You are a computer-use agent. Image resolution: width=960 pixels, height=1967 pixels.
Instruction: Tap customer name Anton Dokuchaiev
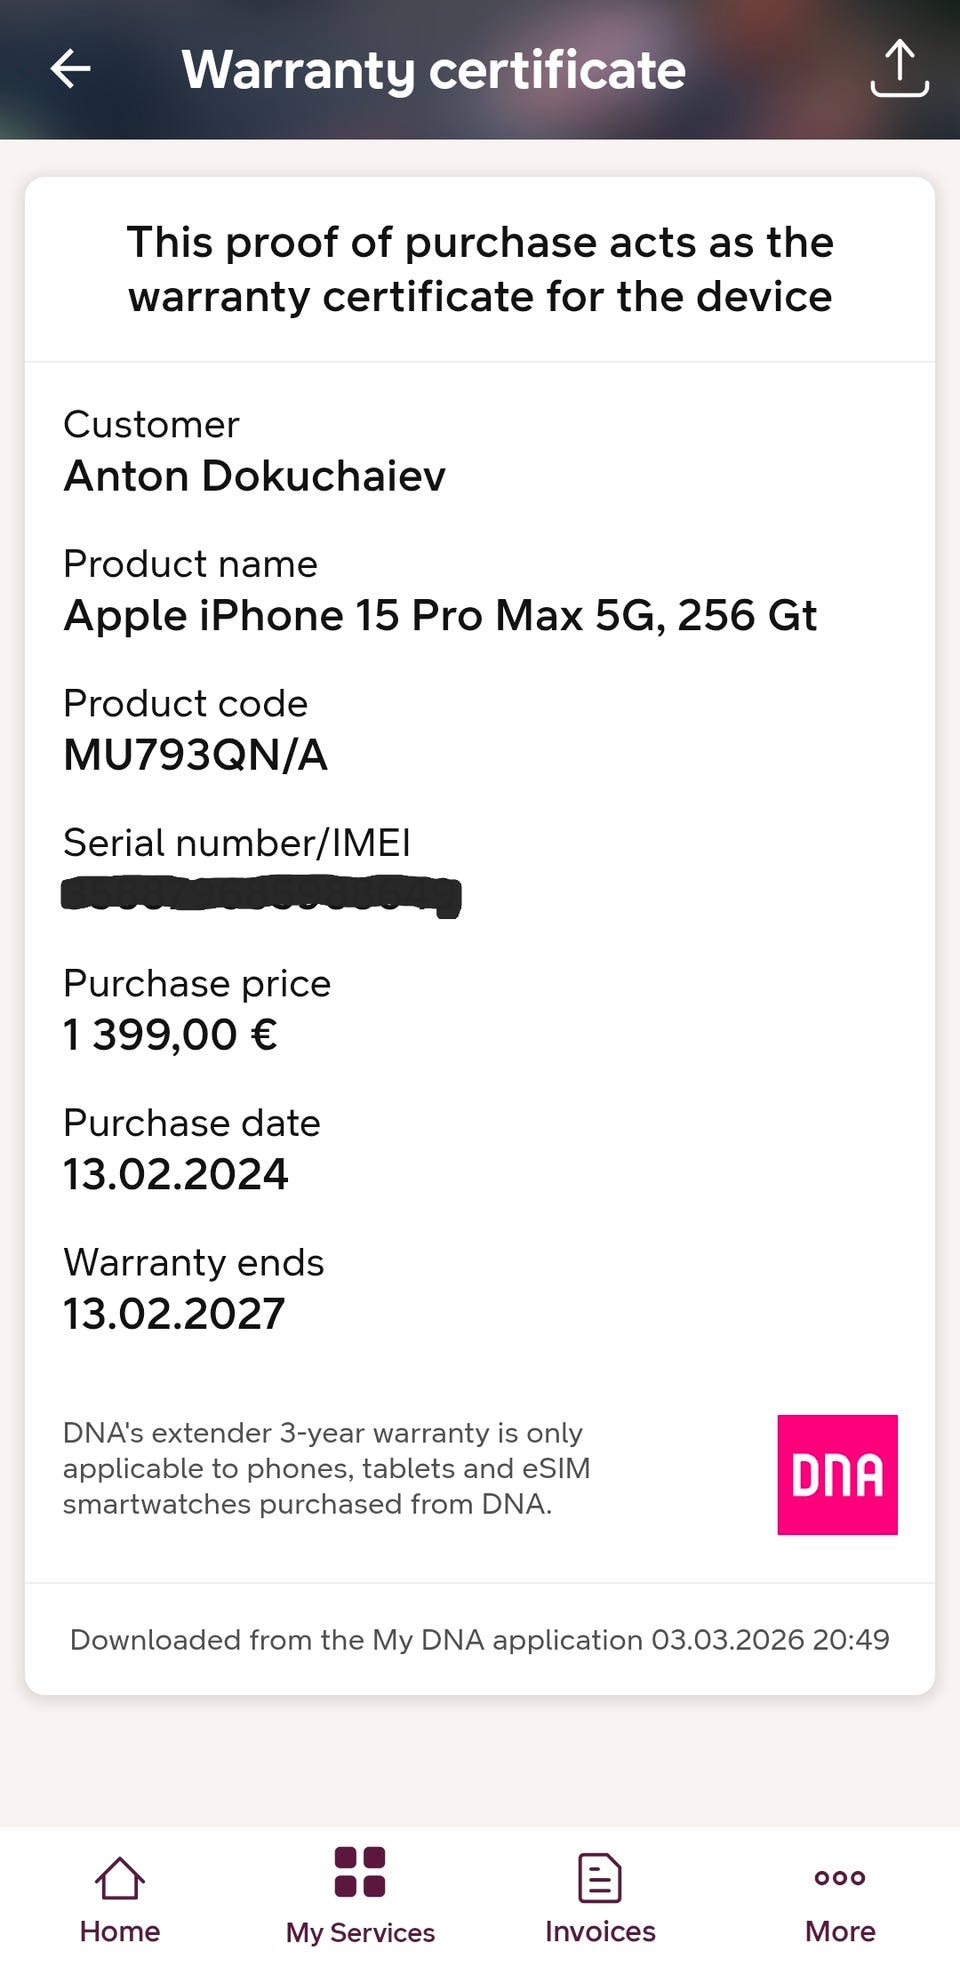point(254,476)
